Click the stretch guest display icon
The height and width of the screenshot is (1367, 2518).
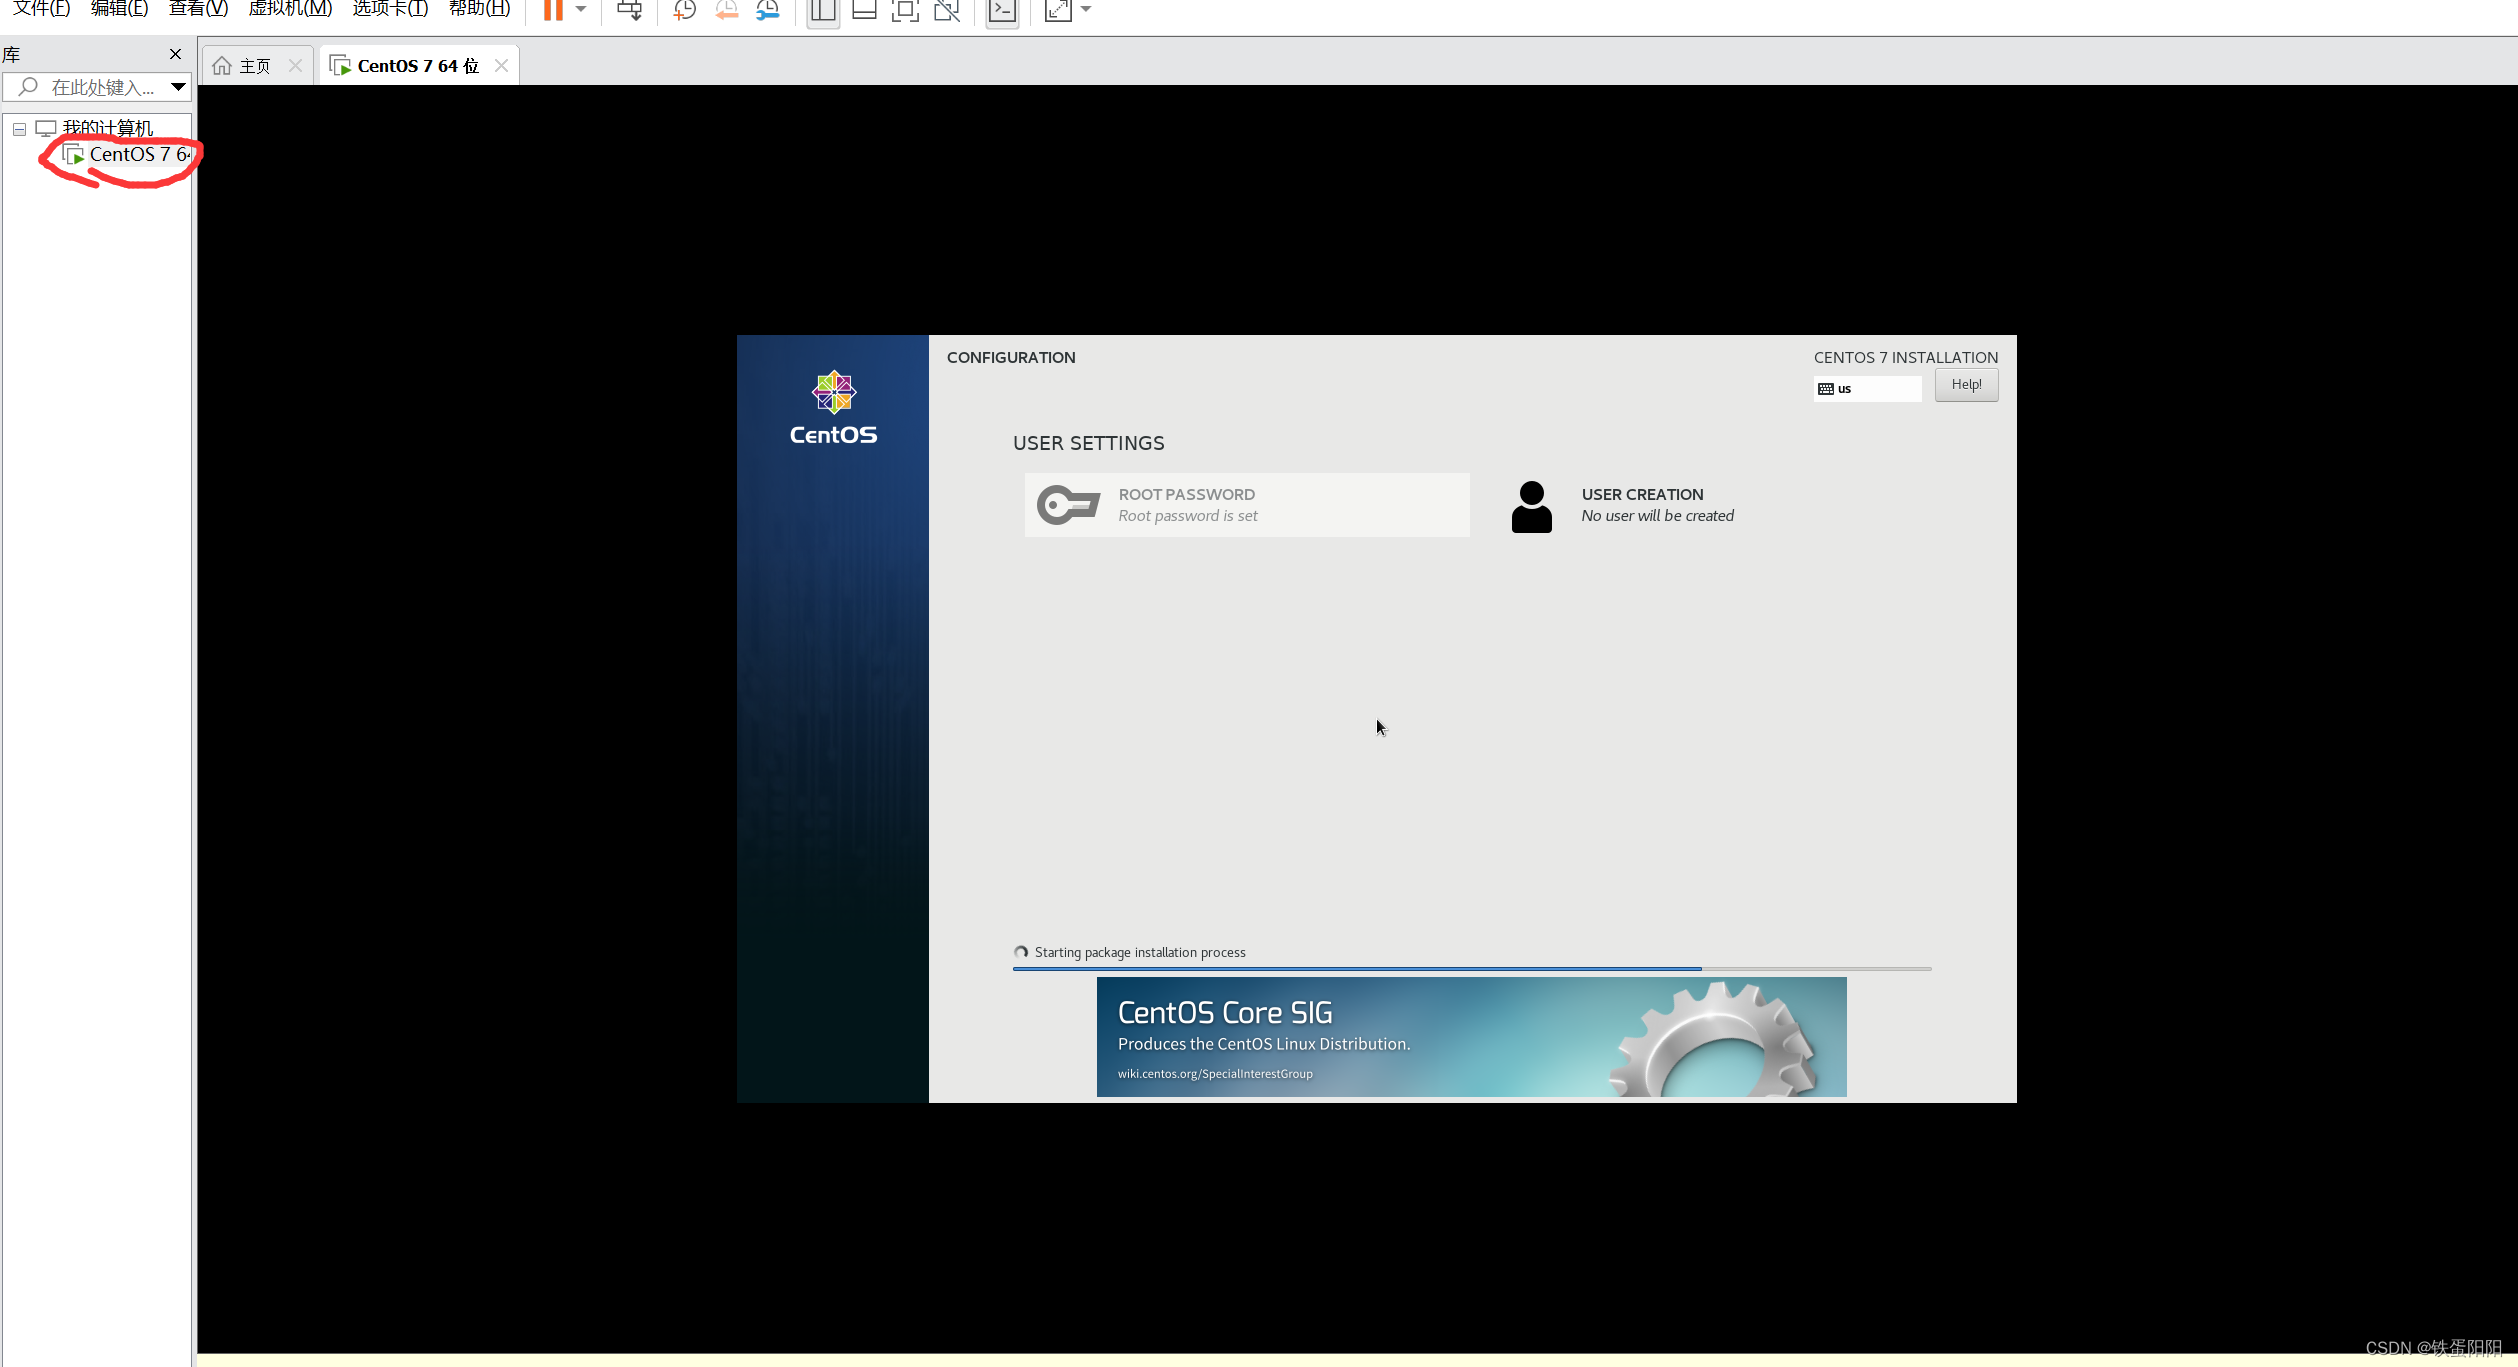[1058, 10]
